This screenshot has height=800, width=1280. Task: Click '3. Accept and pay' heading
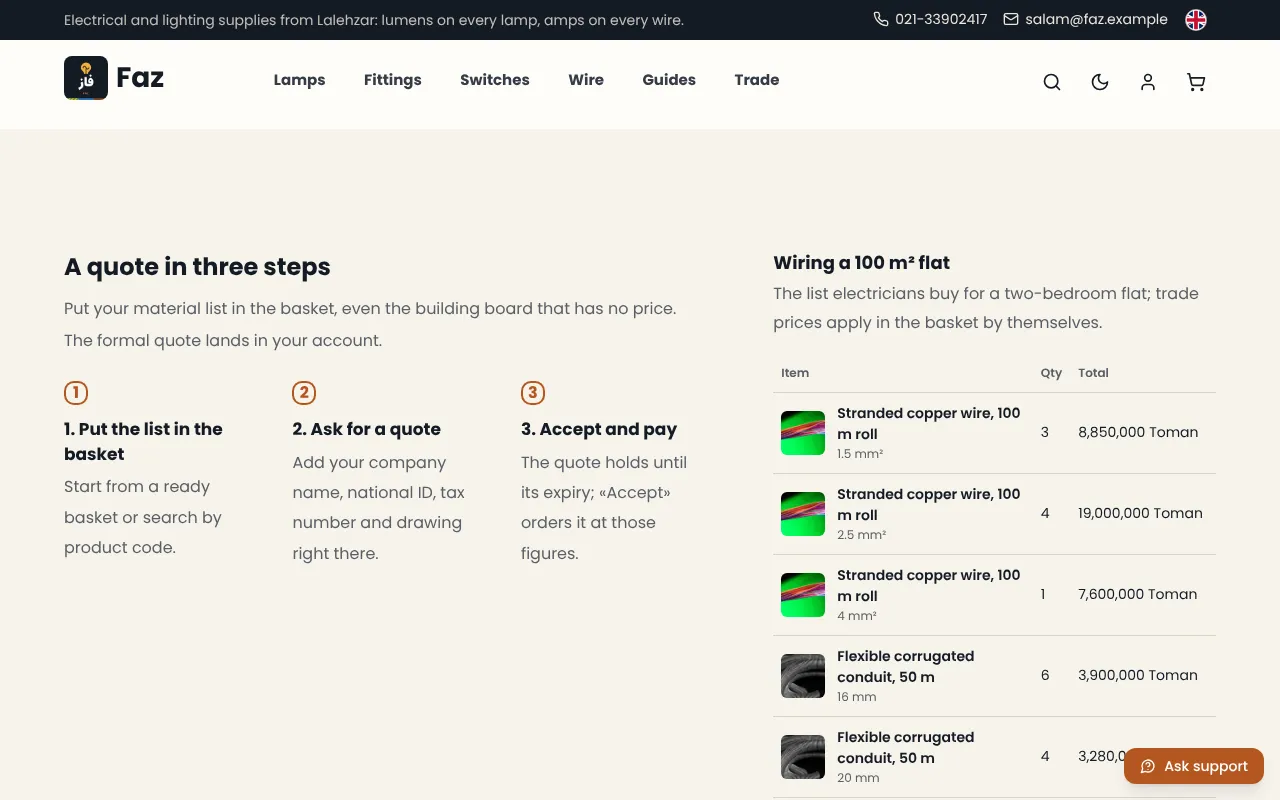tap(599, 429)
